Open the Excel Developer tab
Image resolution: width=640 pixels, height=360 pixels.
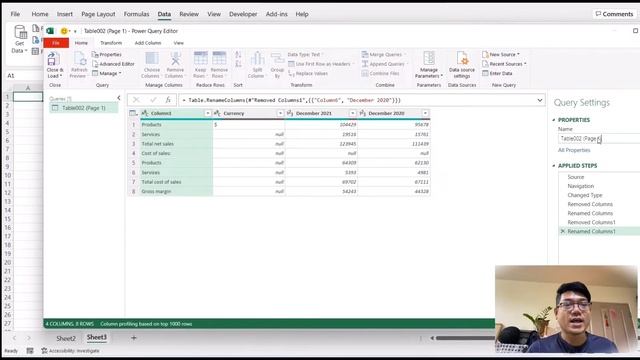click(x=243, y=14)
